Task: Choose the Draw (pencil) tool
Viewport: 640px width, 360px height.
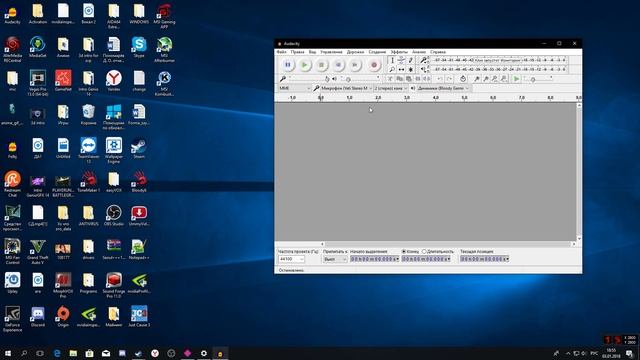Action: click(x=411, y=60)
